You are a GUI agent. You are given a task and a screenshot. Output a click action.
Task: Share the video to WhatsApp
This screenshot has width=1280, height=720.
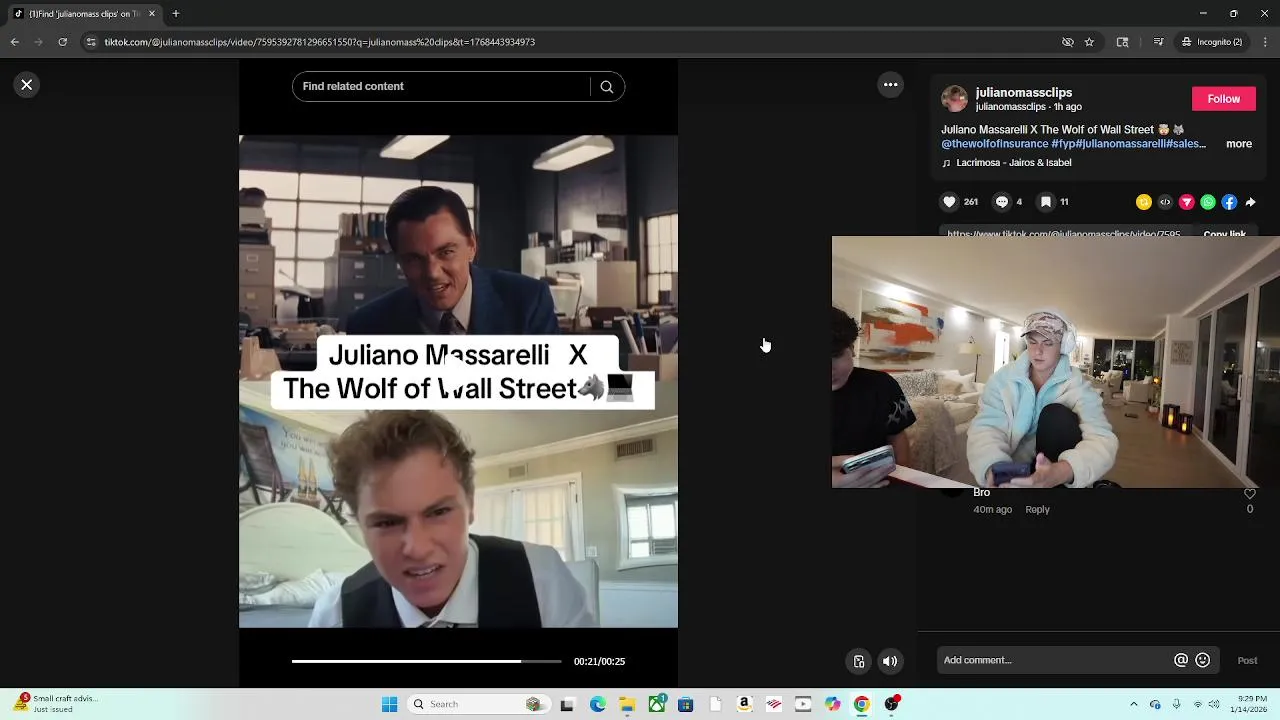point(1208,202)
